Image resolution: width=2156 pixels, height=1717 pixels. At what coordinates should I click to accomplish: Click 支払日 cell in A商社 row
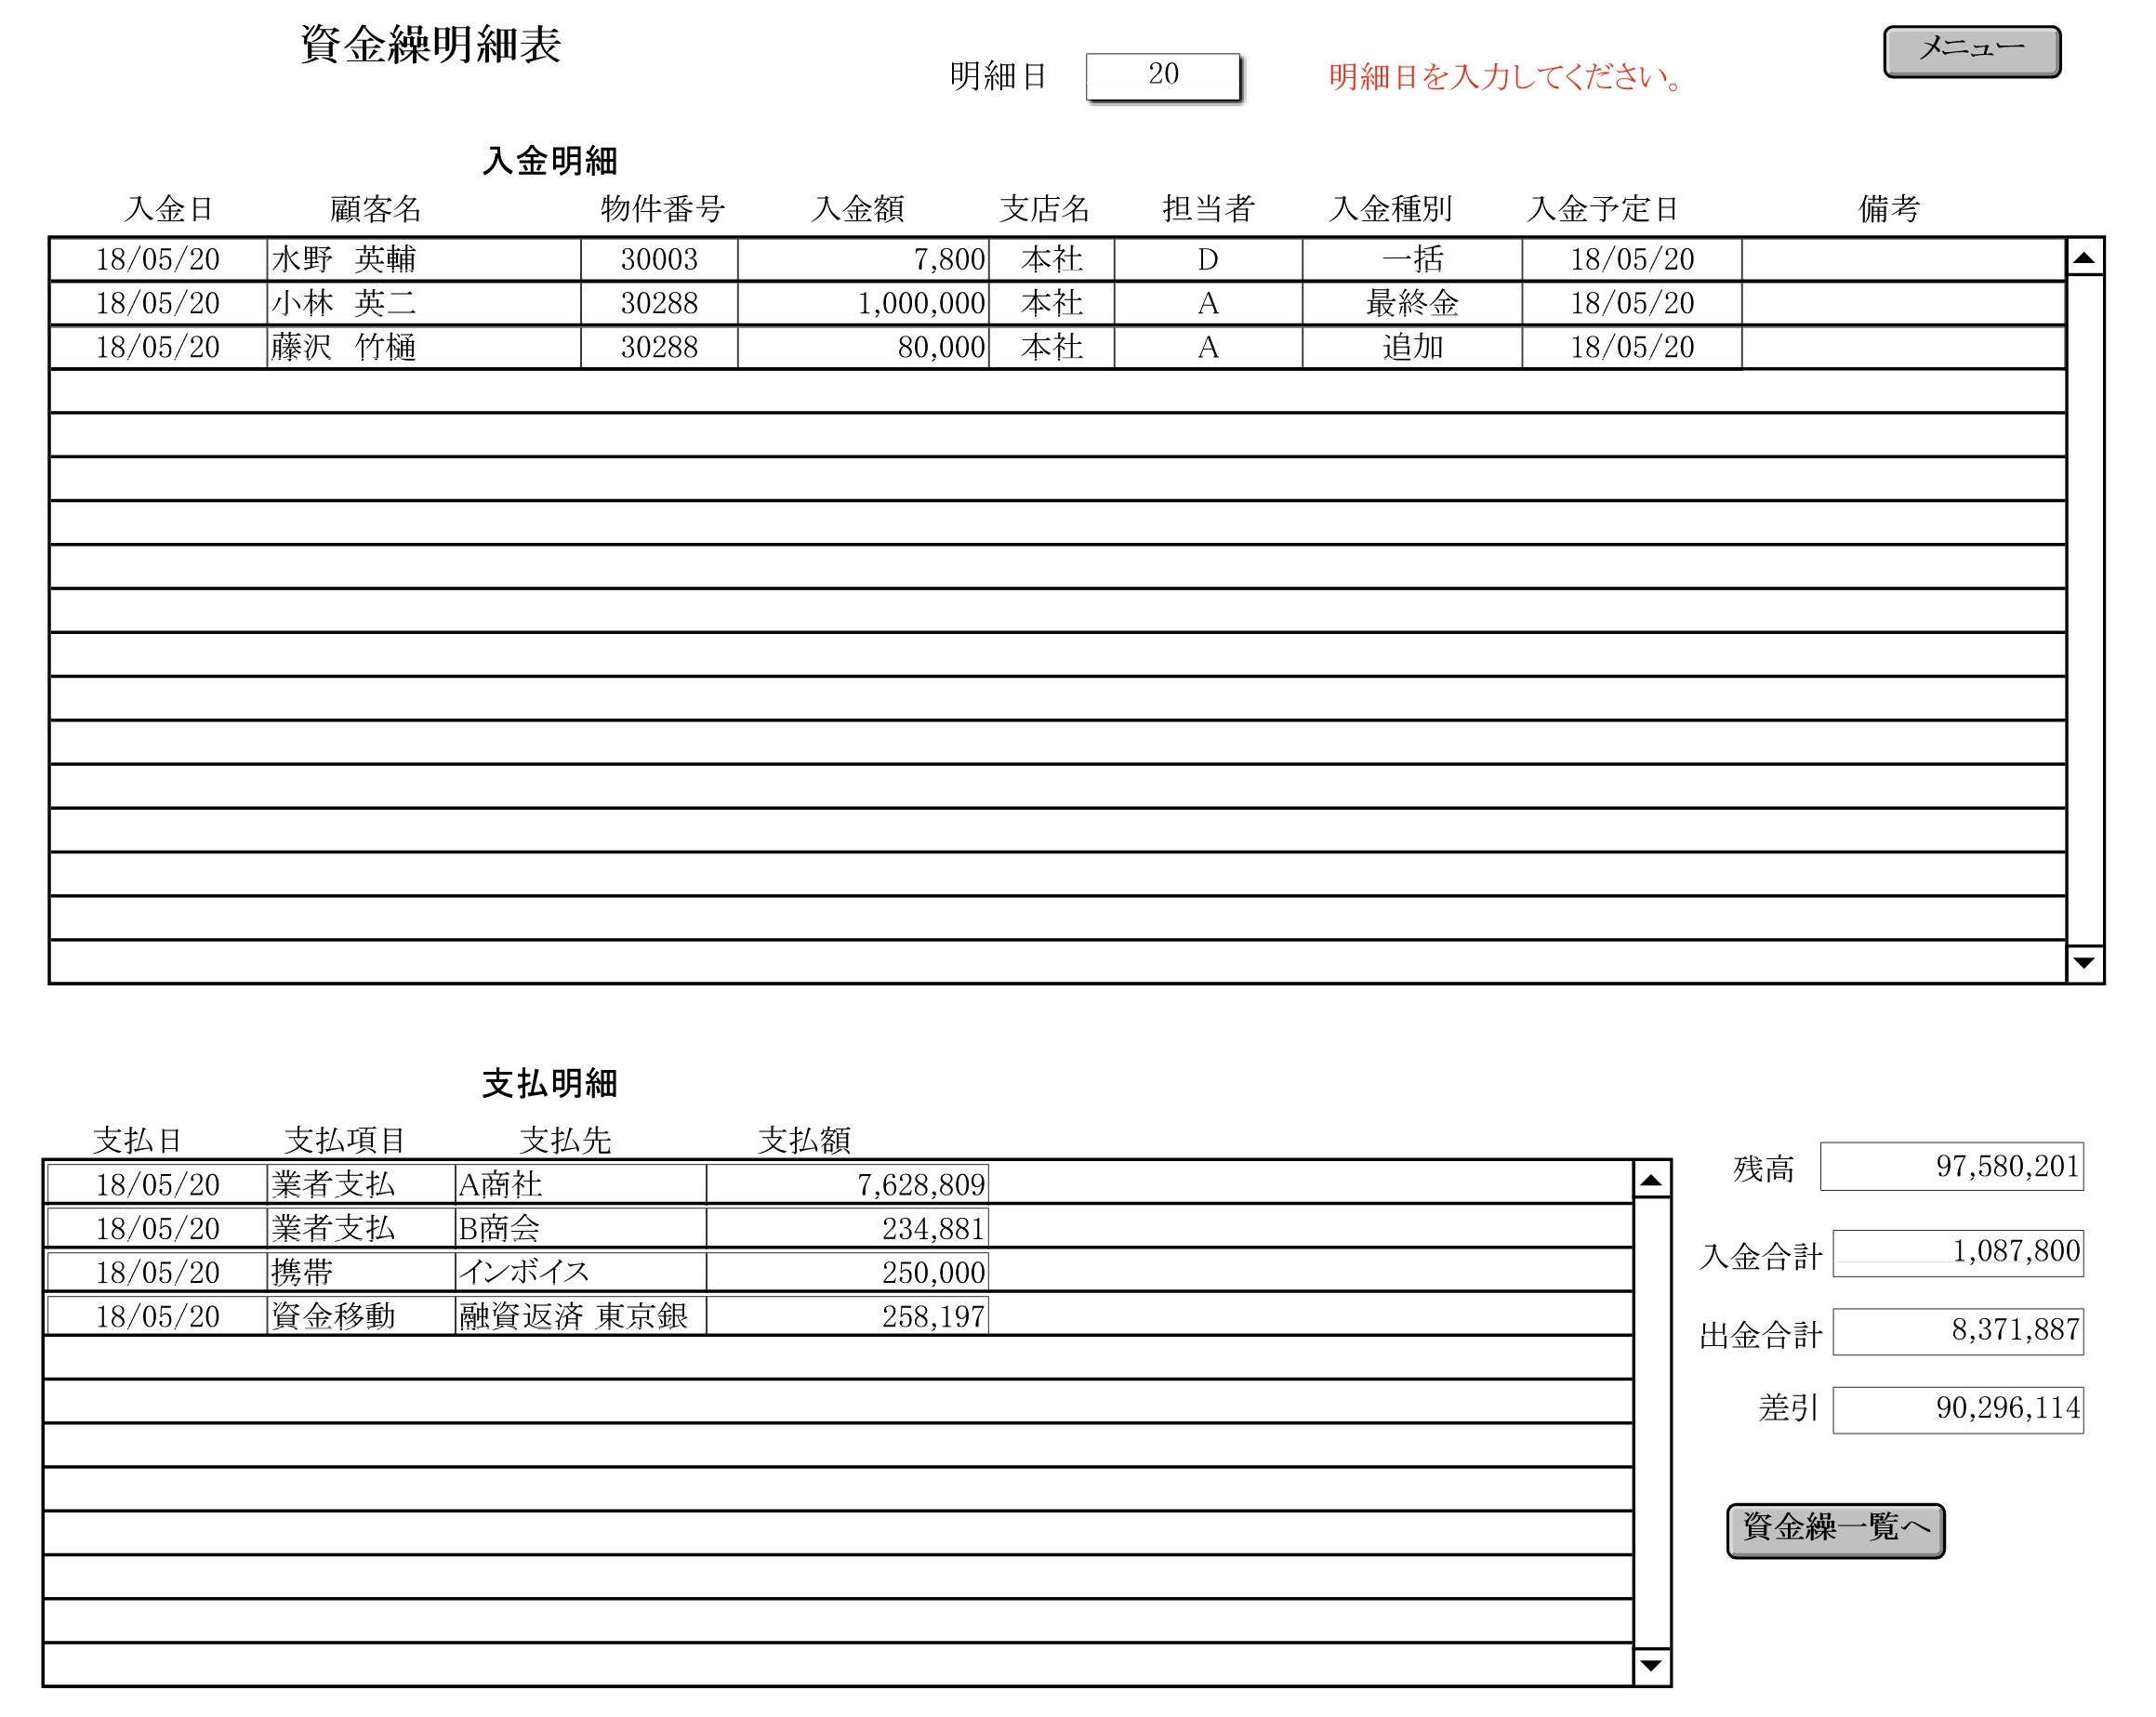pos(158,1185)
